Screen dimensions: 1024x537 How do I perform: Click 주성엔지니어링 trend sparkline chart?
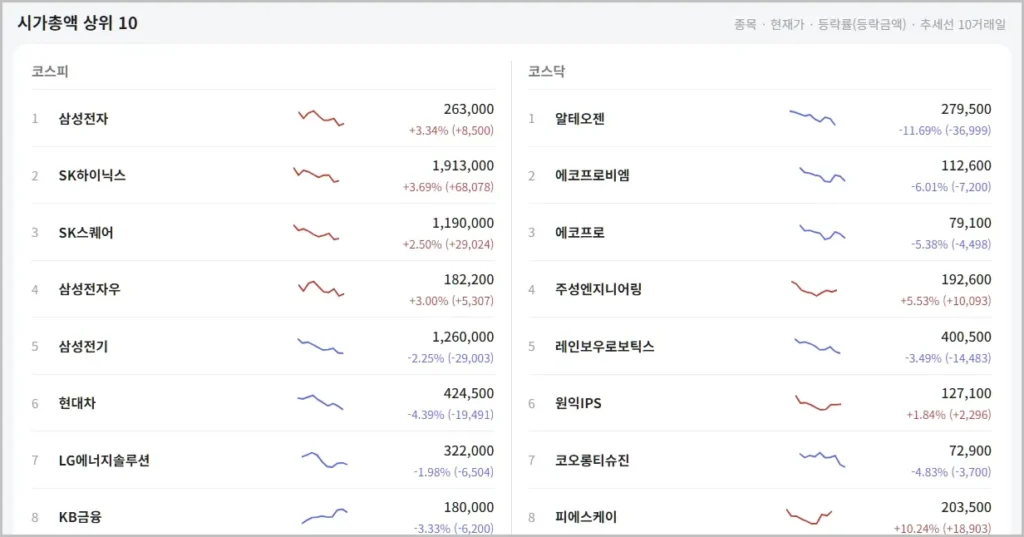(814, 289)
